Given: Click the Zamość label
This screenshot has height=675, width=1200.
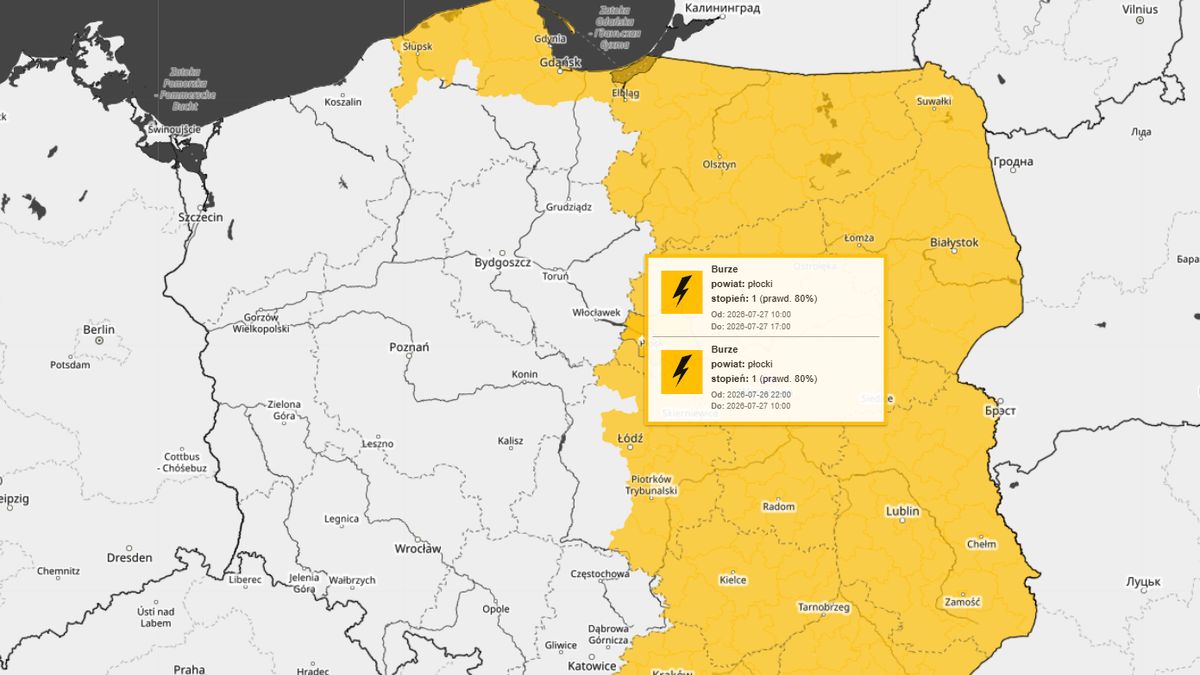Looking at the screenshot, I should [x=962, y=602].
